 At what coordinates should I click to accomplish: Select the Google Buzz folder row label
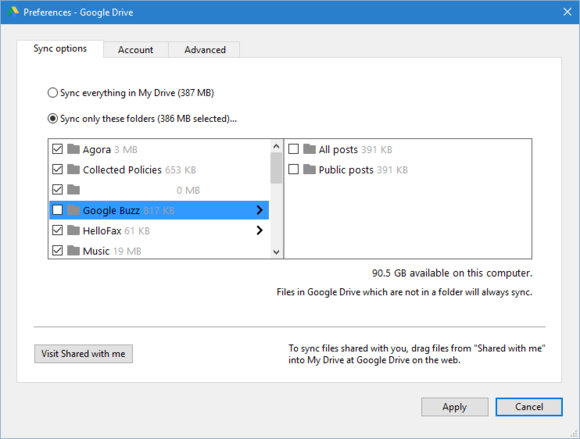click(x=111, y=210)
